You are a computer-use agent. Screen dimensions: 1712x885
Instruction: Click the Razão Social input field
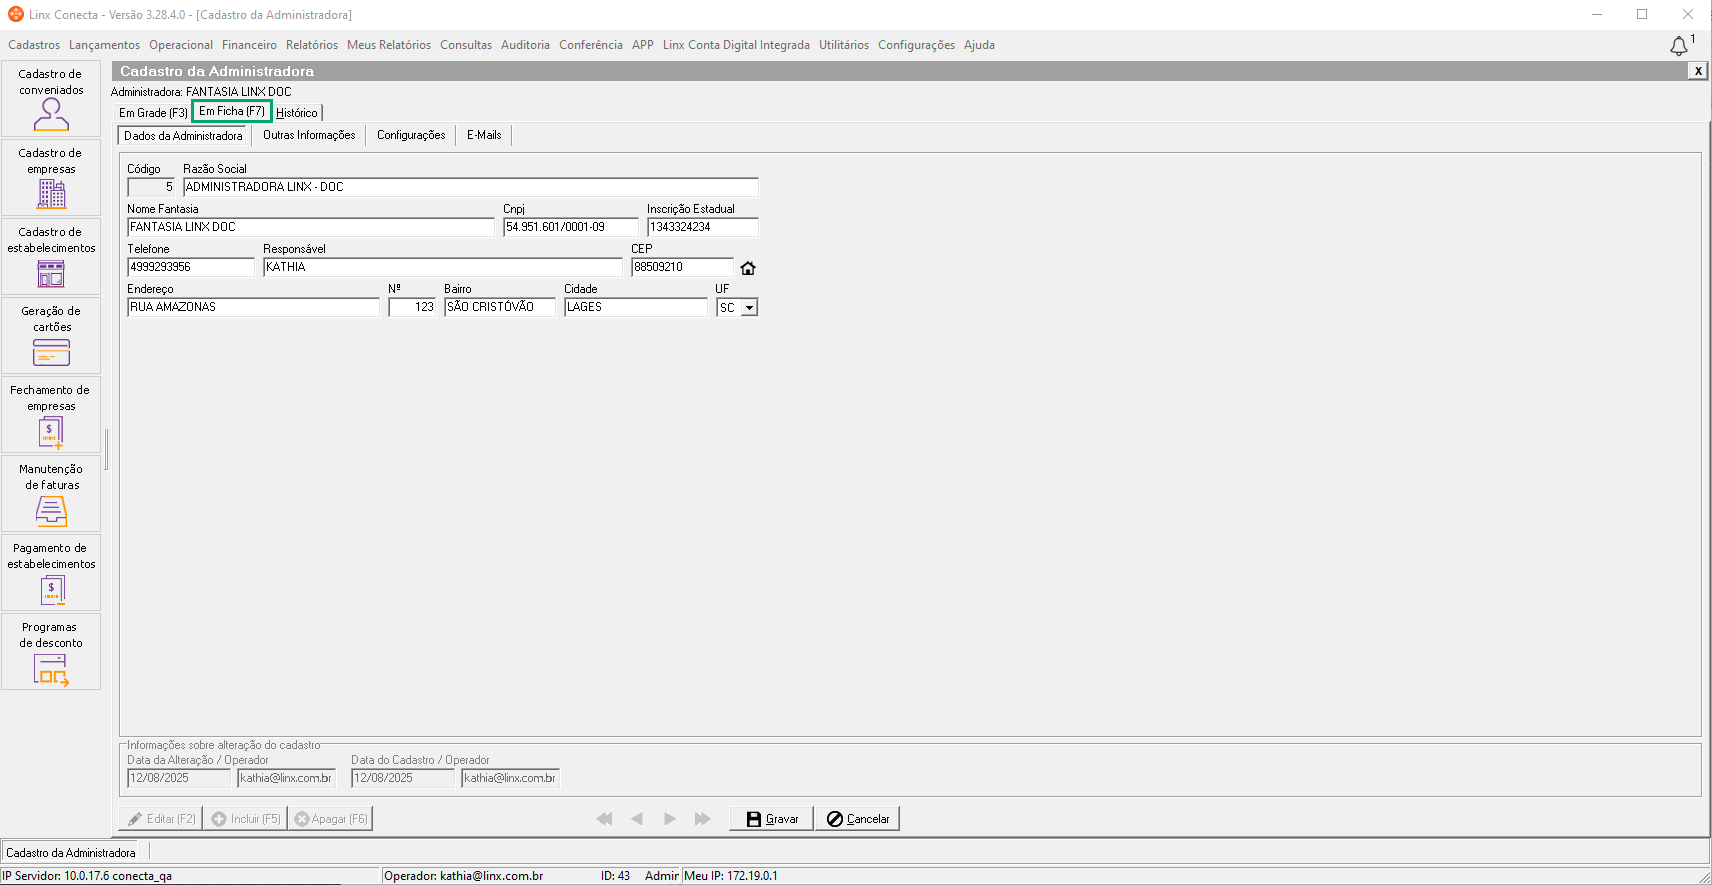click(471, 187)
